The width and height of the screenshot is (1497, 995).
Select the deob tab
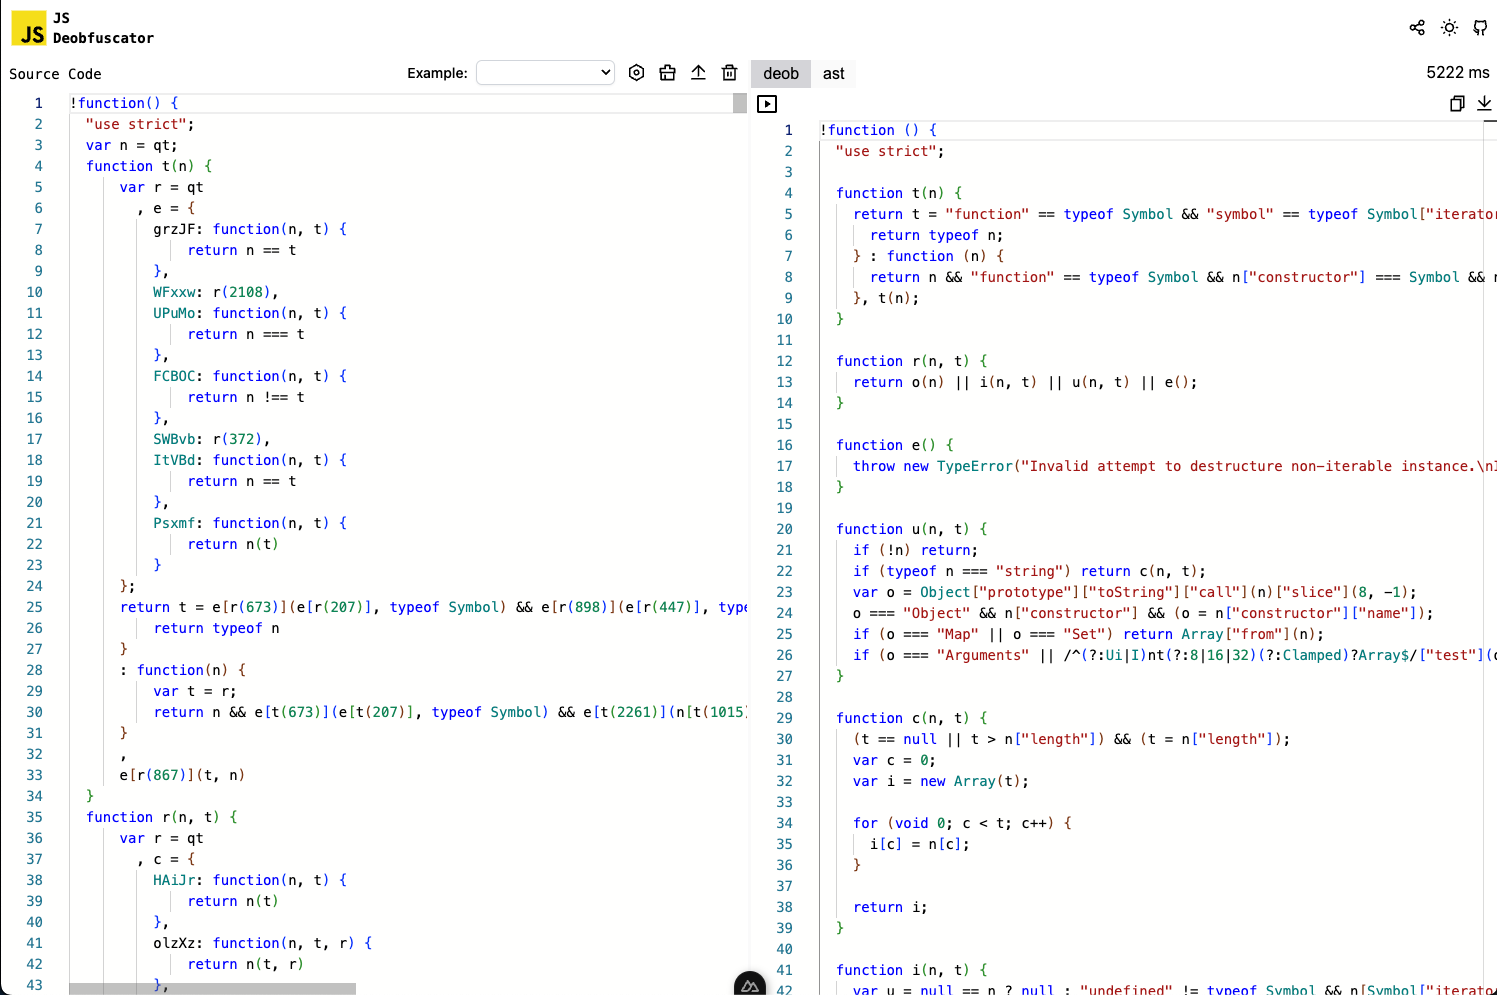(x=781, y=73)
